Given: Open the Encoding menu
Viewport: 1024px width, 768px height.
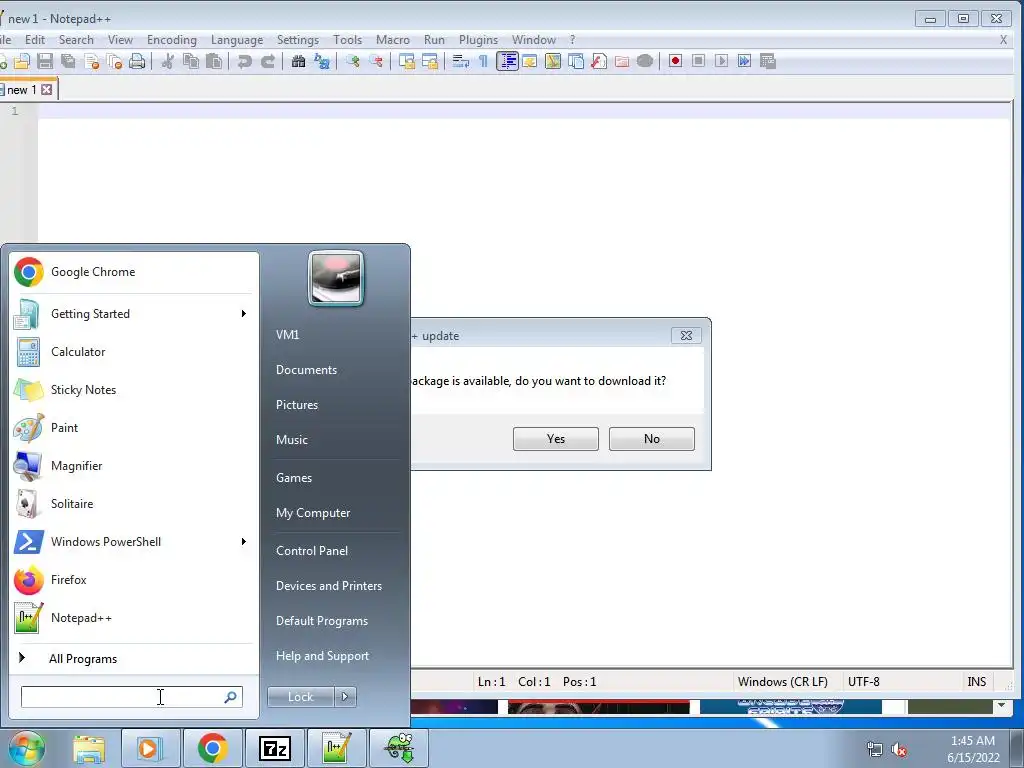Looking at the screenshot, I should [172, 40].
